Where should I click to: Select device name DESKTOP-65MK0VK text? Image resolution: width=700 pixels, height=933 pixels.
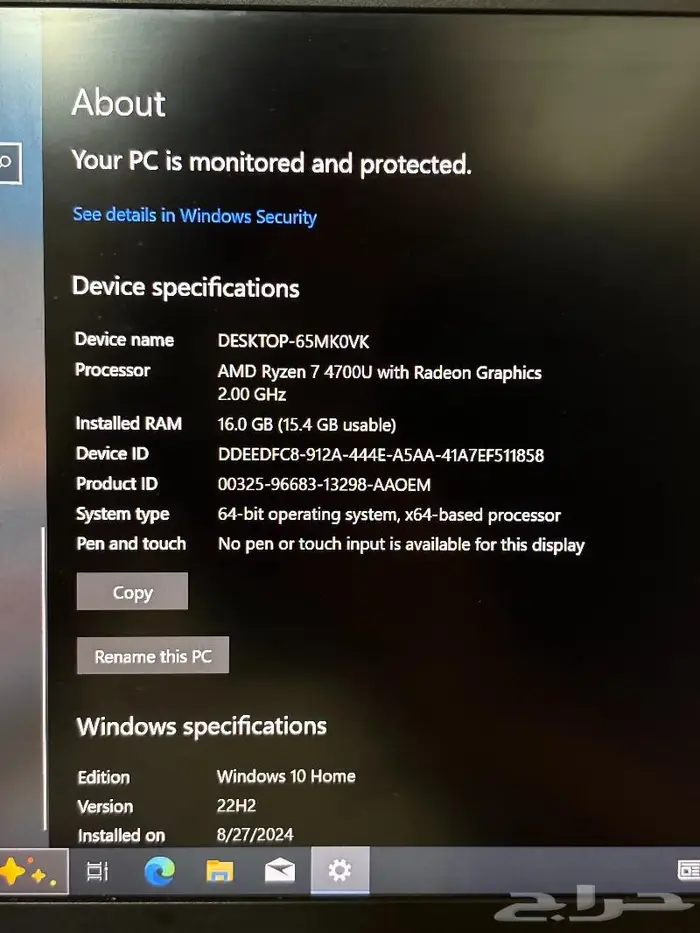tap(293, 342)
